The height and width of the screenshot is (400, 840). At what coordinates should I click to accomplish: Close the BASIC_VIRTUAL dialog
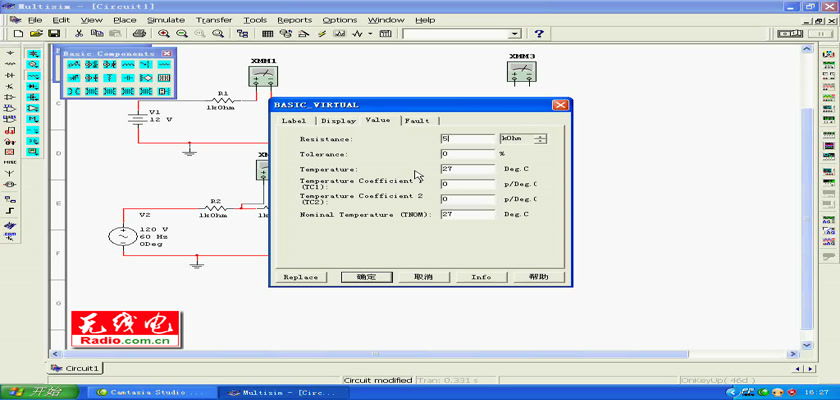[x=560, y=105]
